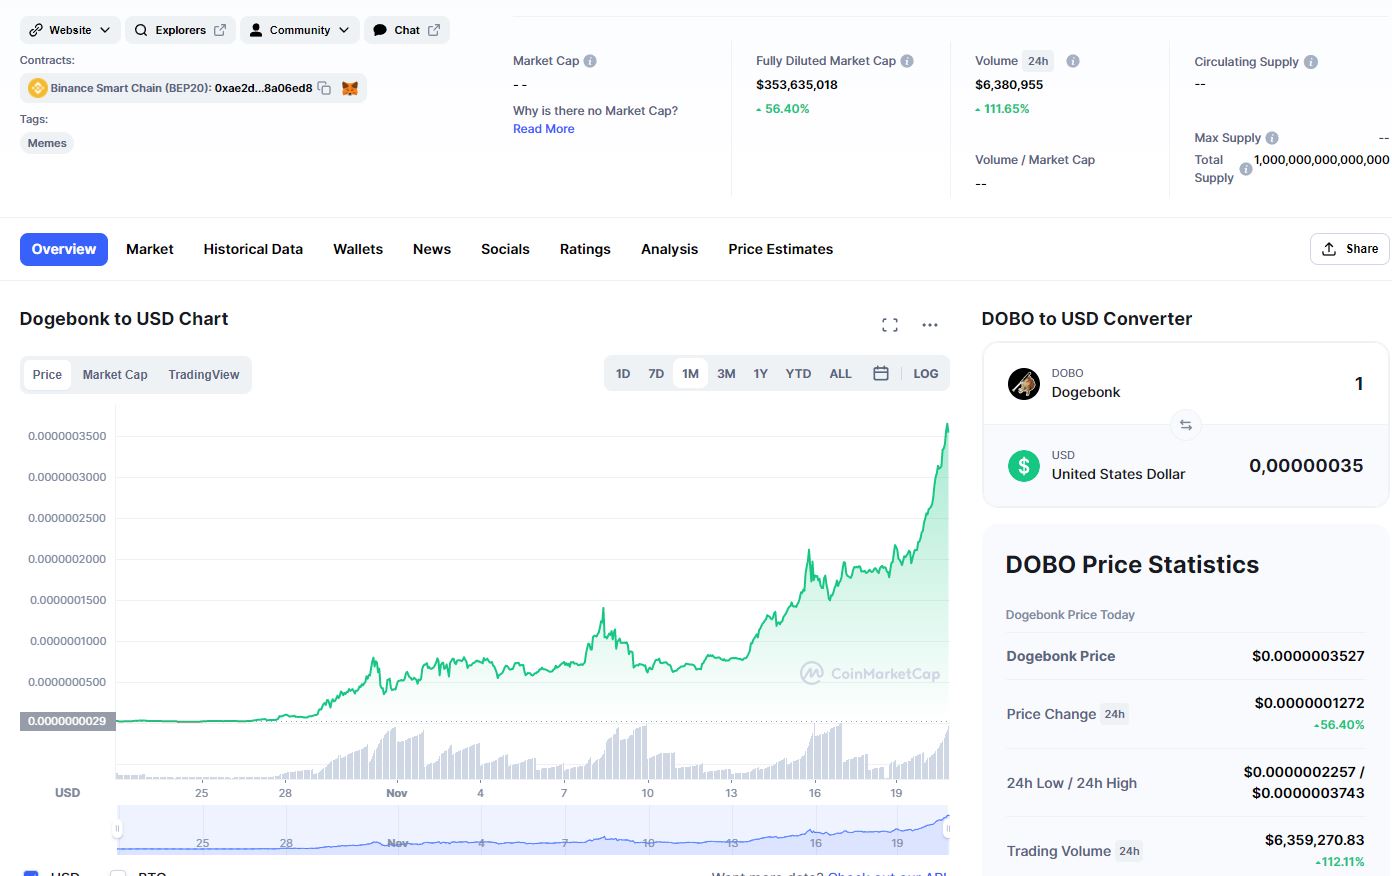Click the info icon beside Max Supply
This screenshot has height=876, width=1392.
coord(1272,138)
